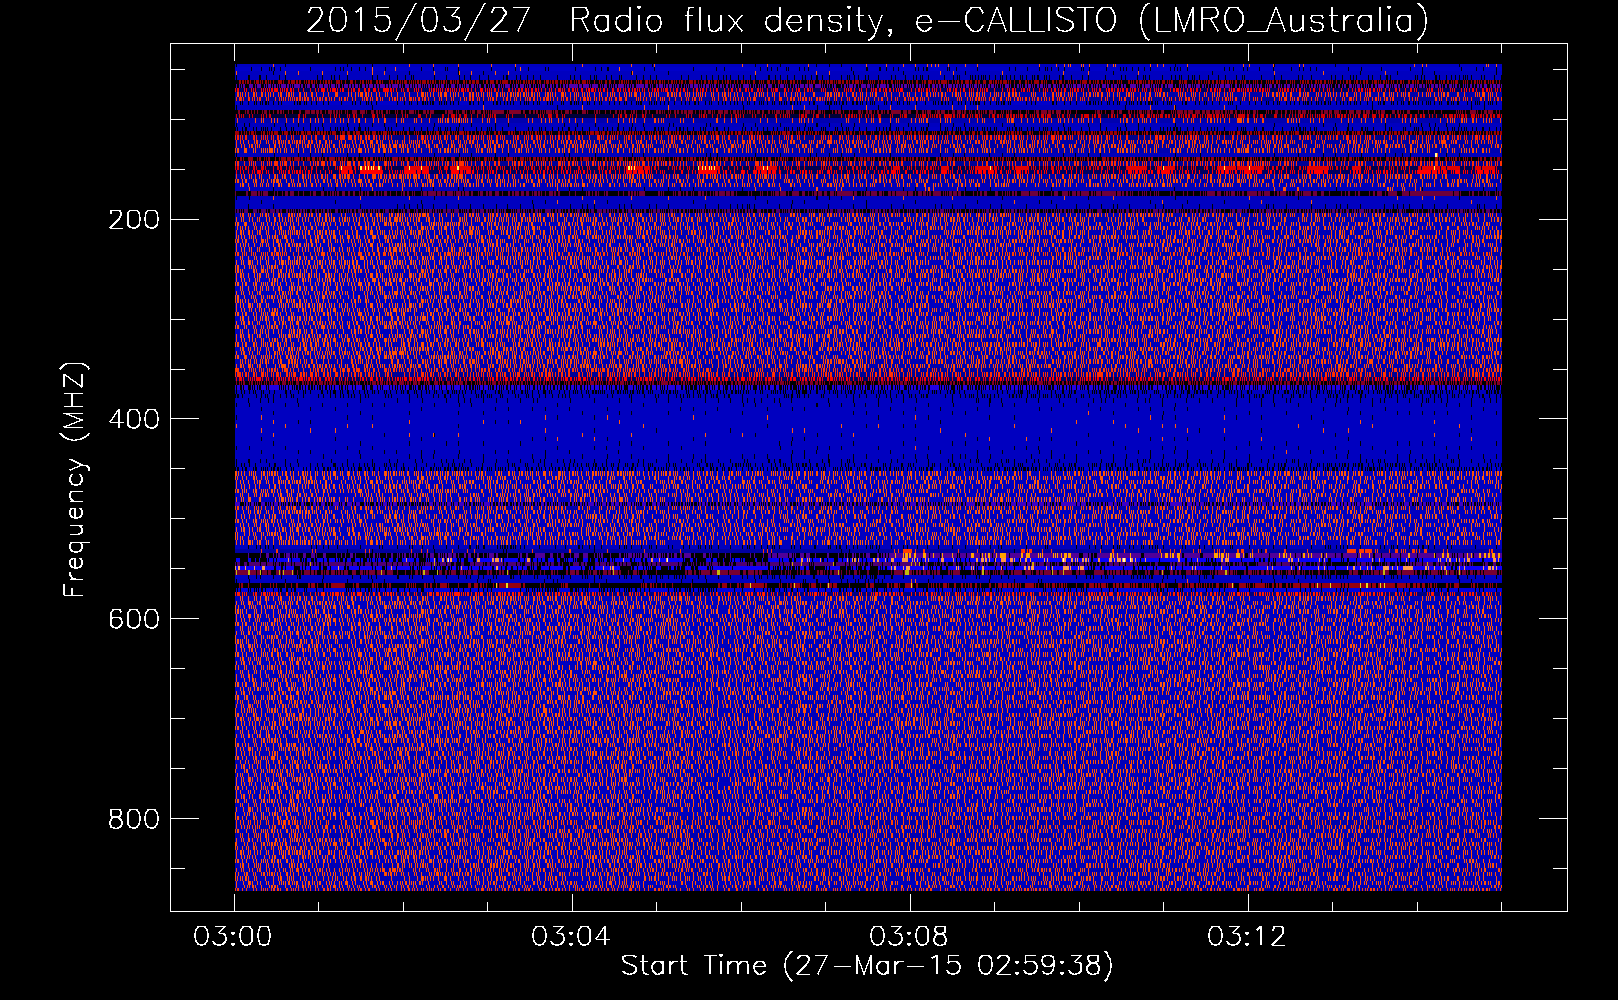The height and width of the screenshot is (1000, 1618).
Task: Click the 03:08 time tick label
Action: (910, 937)
